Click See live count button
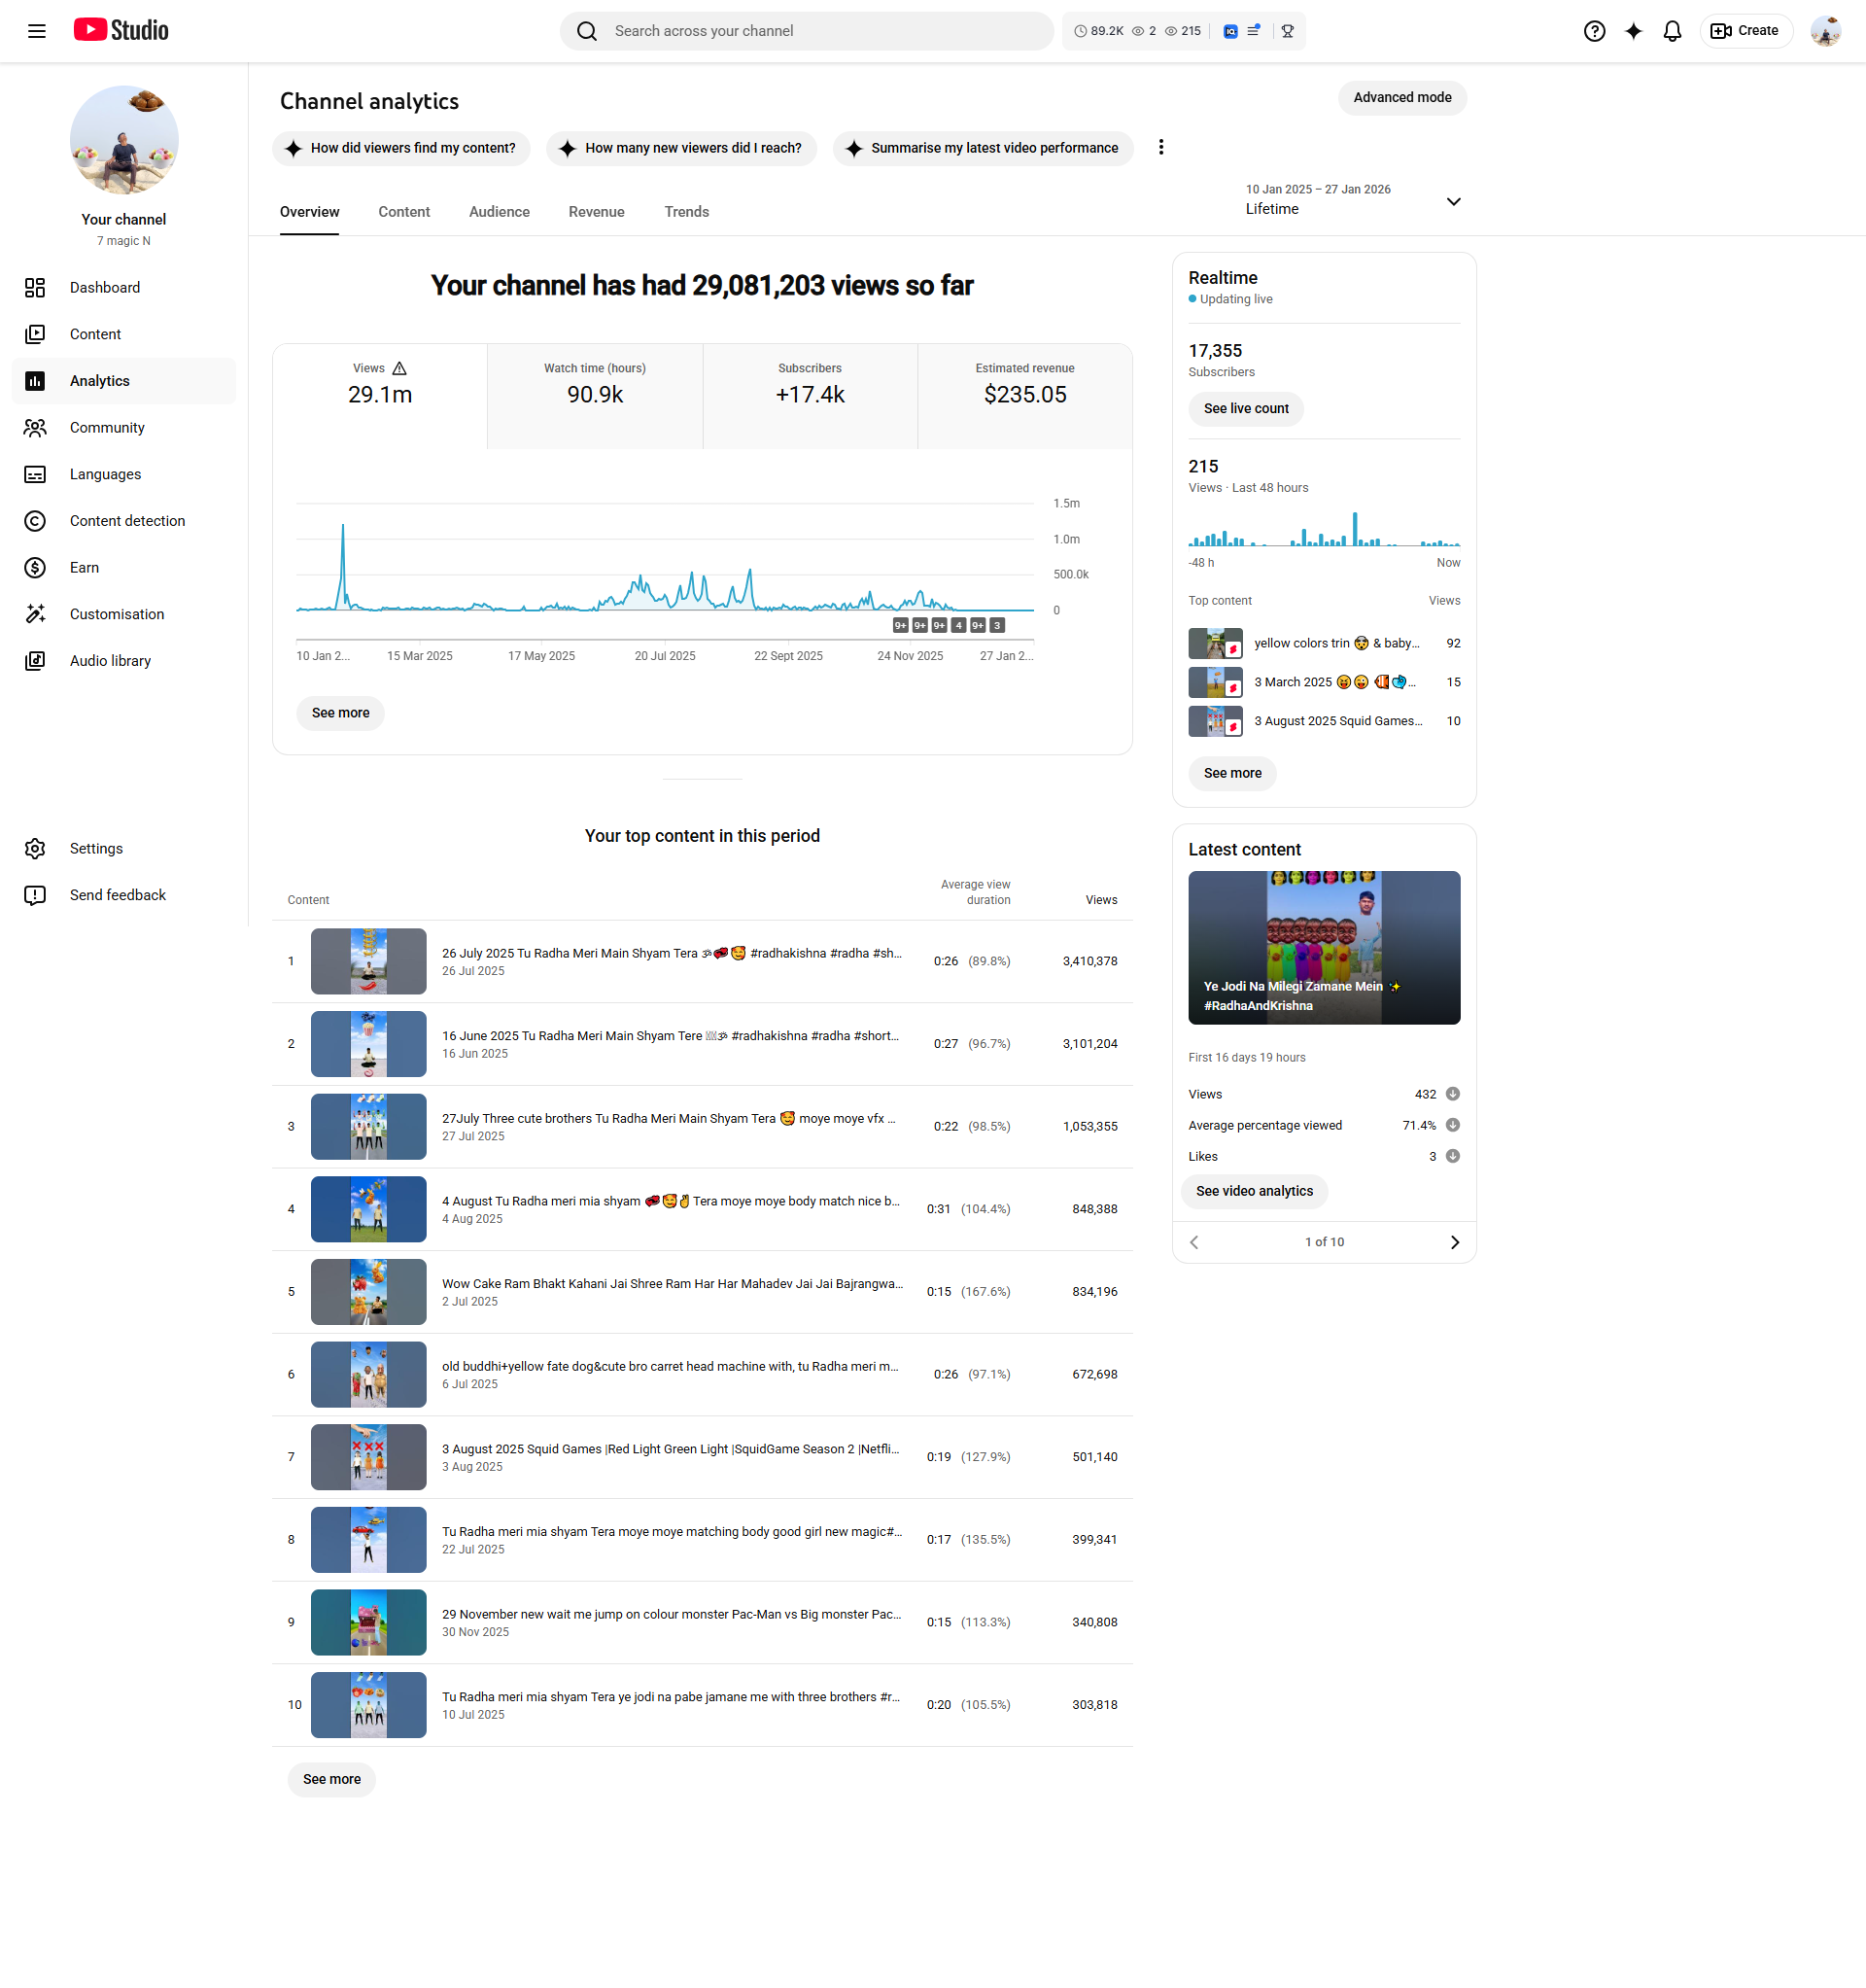The width and height of the screenshot is (1866, 1988). (x=1245, y=409)
